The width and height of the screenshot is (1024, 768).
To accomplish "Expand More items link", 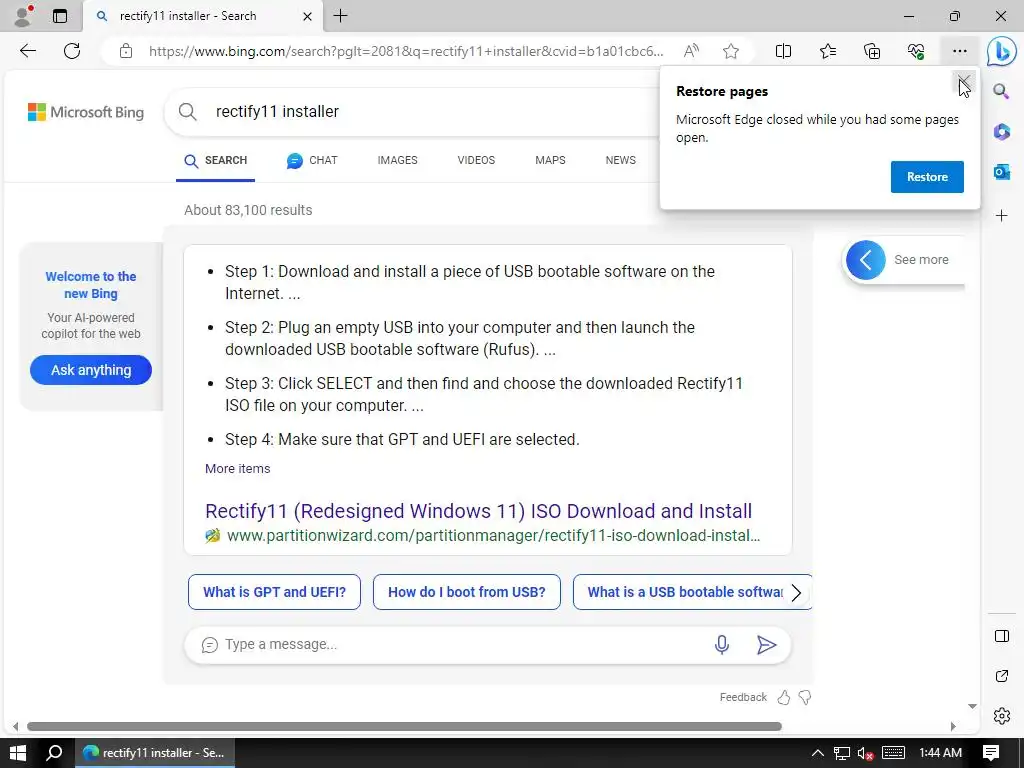I will (237, 469).
